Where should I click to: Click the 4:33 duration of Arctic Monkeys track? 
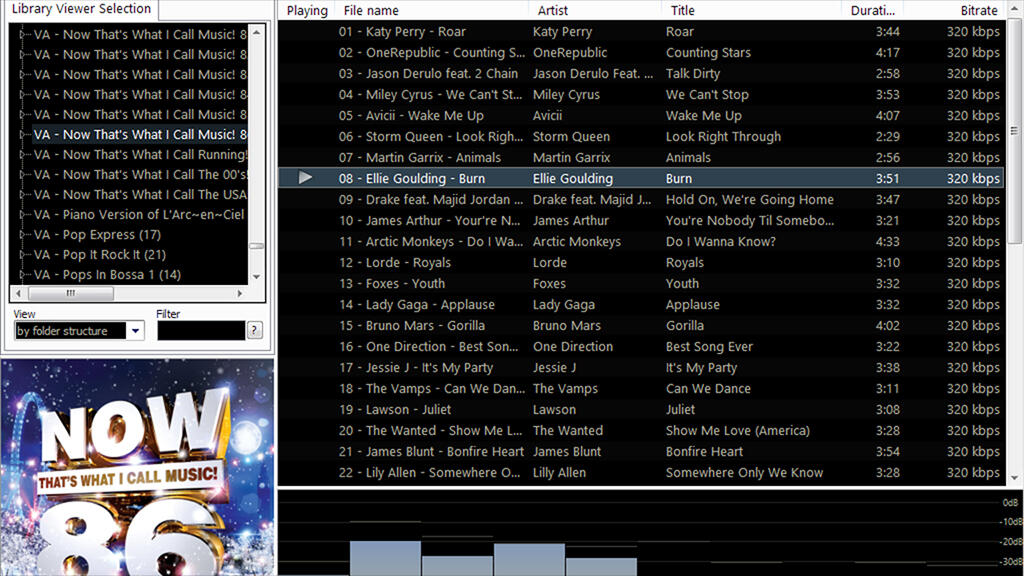click(888, 241)
